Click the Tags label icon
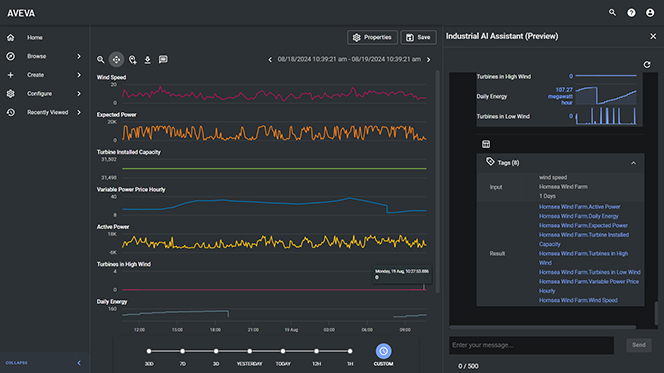 click(x=490, y=162)
